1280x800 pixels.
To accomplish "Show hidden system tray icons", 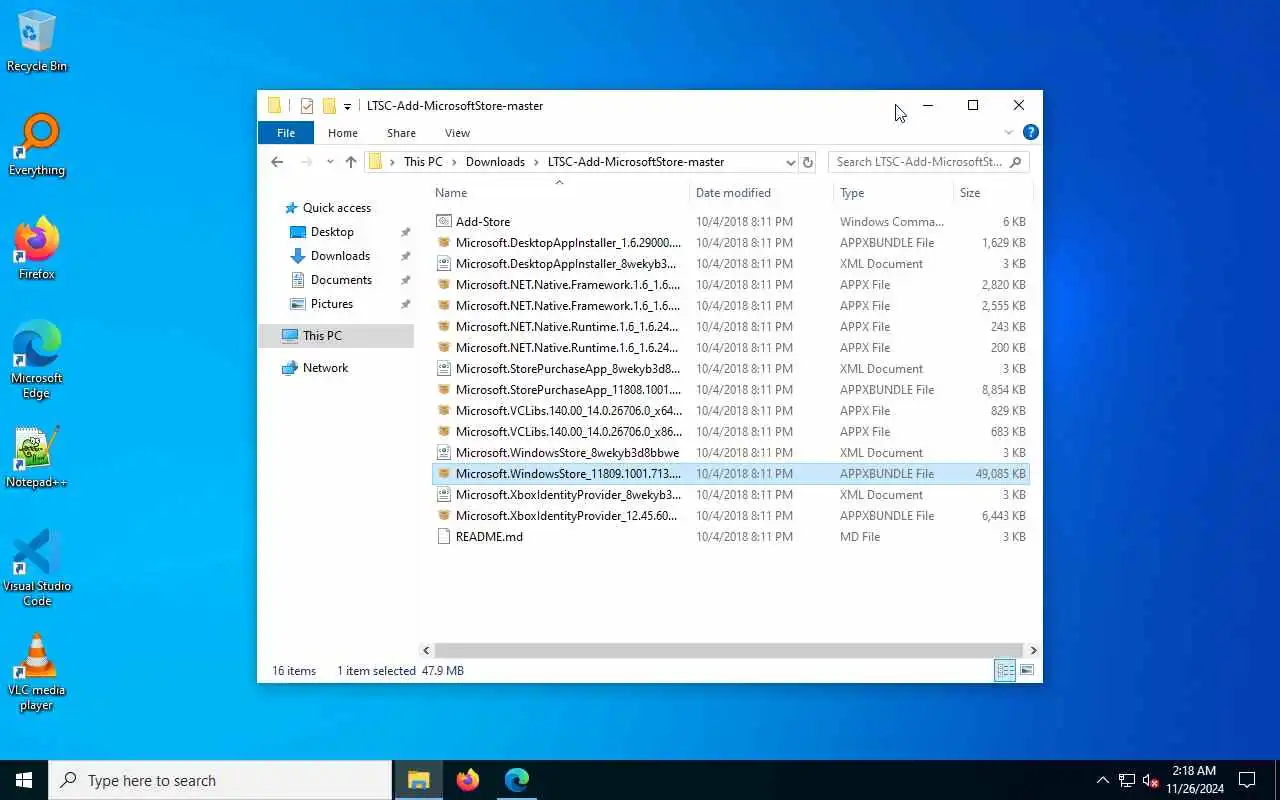I will [1103, 780].
